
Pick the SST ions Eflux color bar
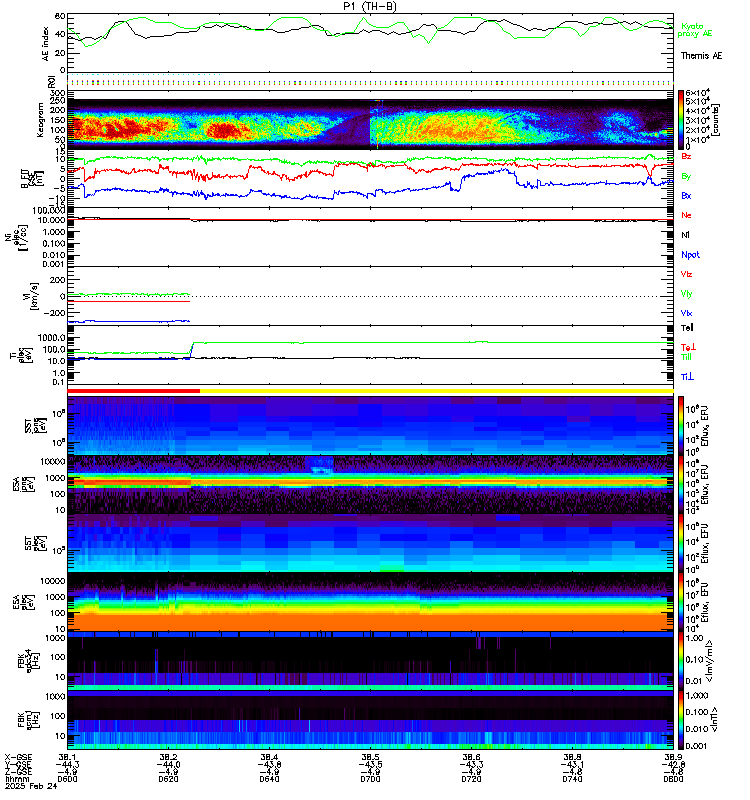coord(681,426)
